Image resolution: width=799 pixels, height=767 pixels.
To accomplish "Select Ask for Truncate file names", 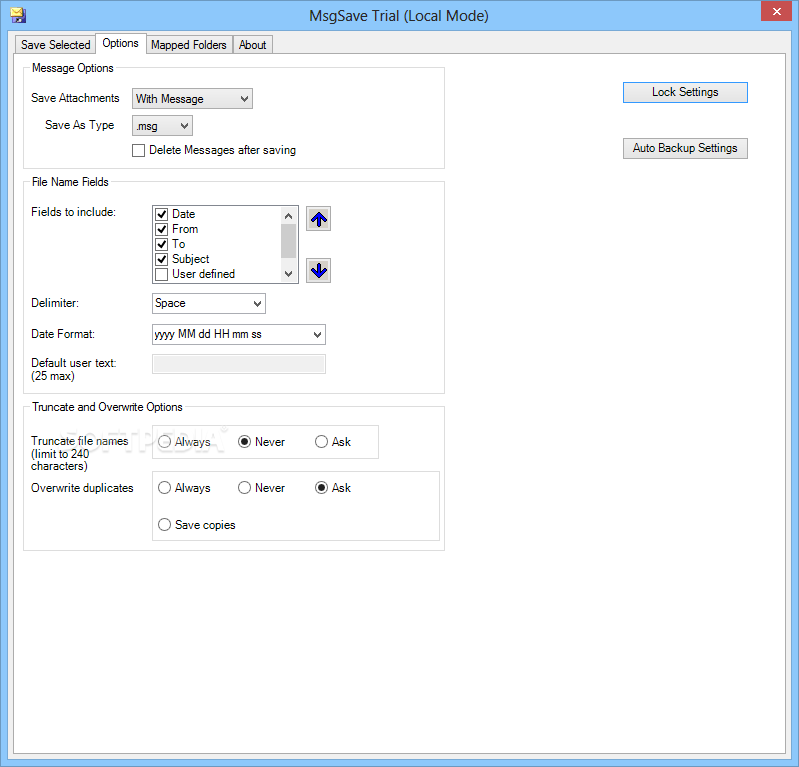I will tap(321, 441).
